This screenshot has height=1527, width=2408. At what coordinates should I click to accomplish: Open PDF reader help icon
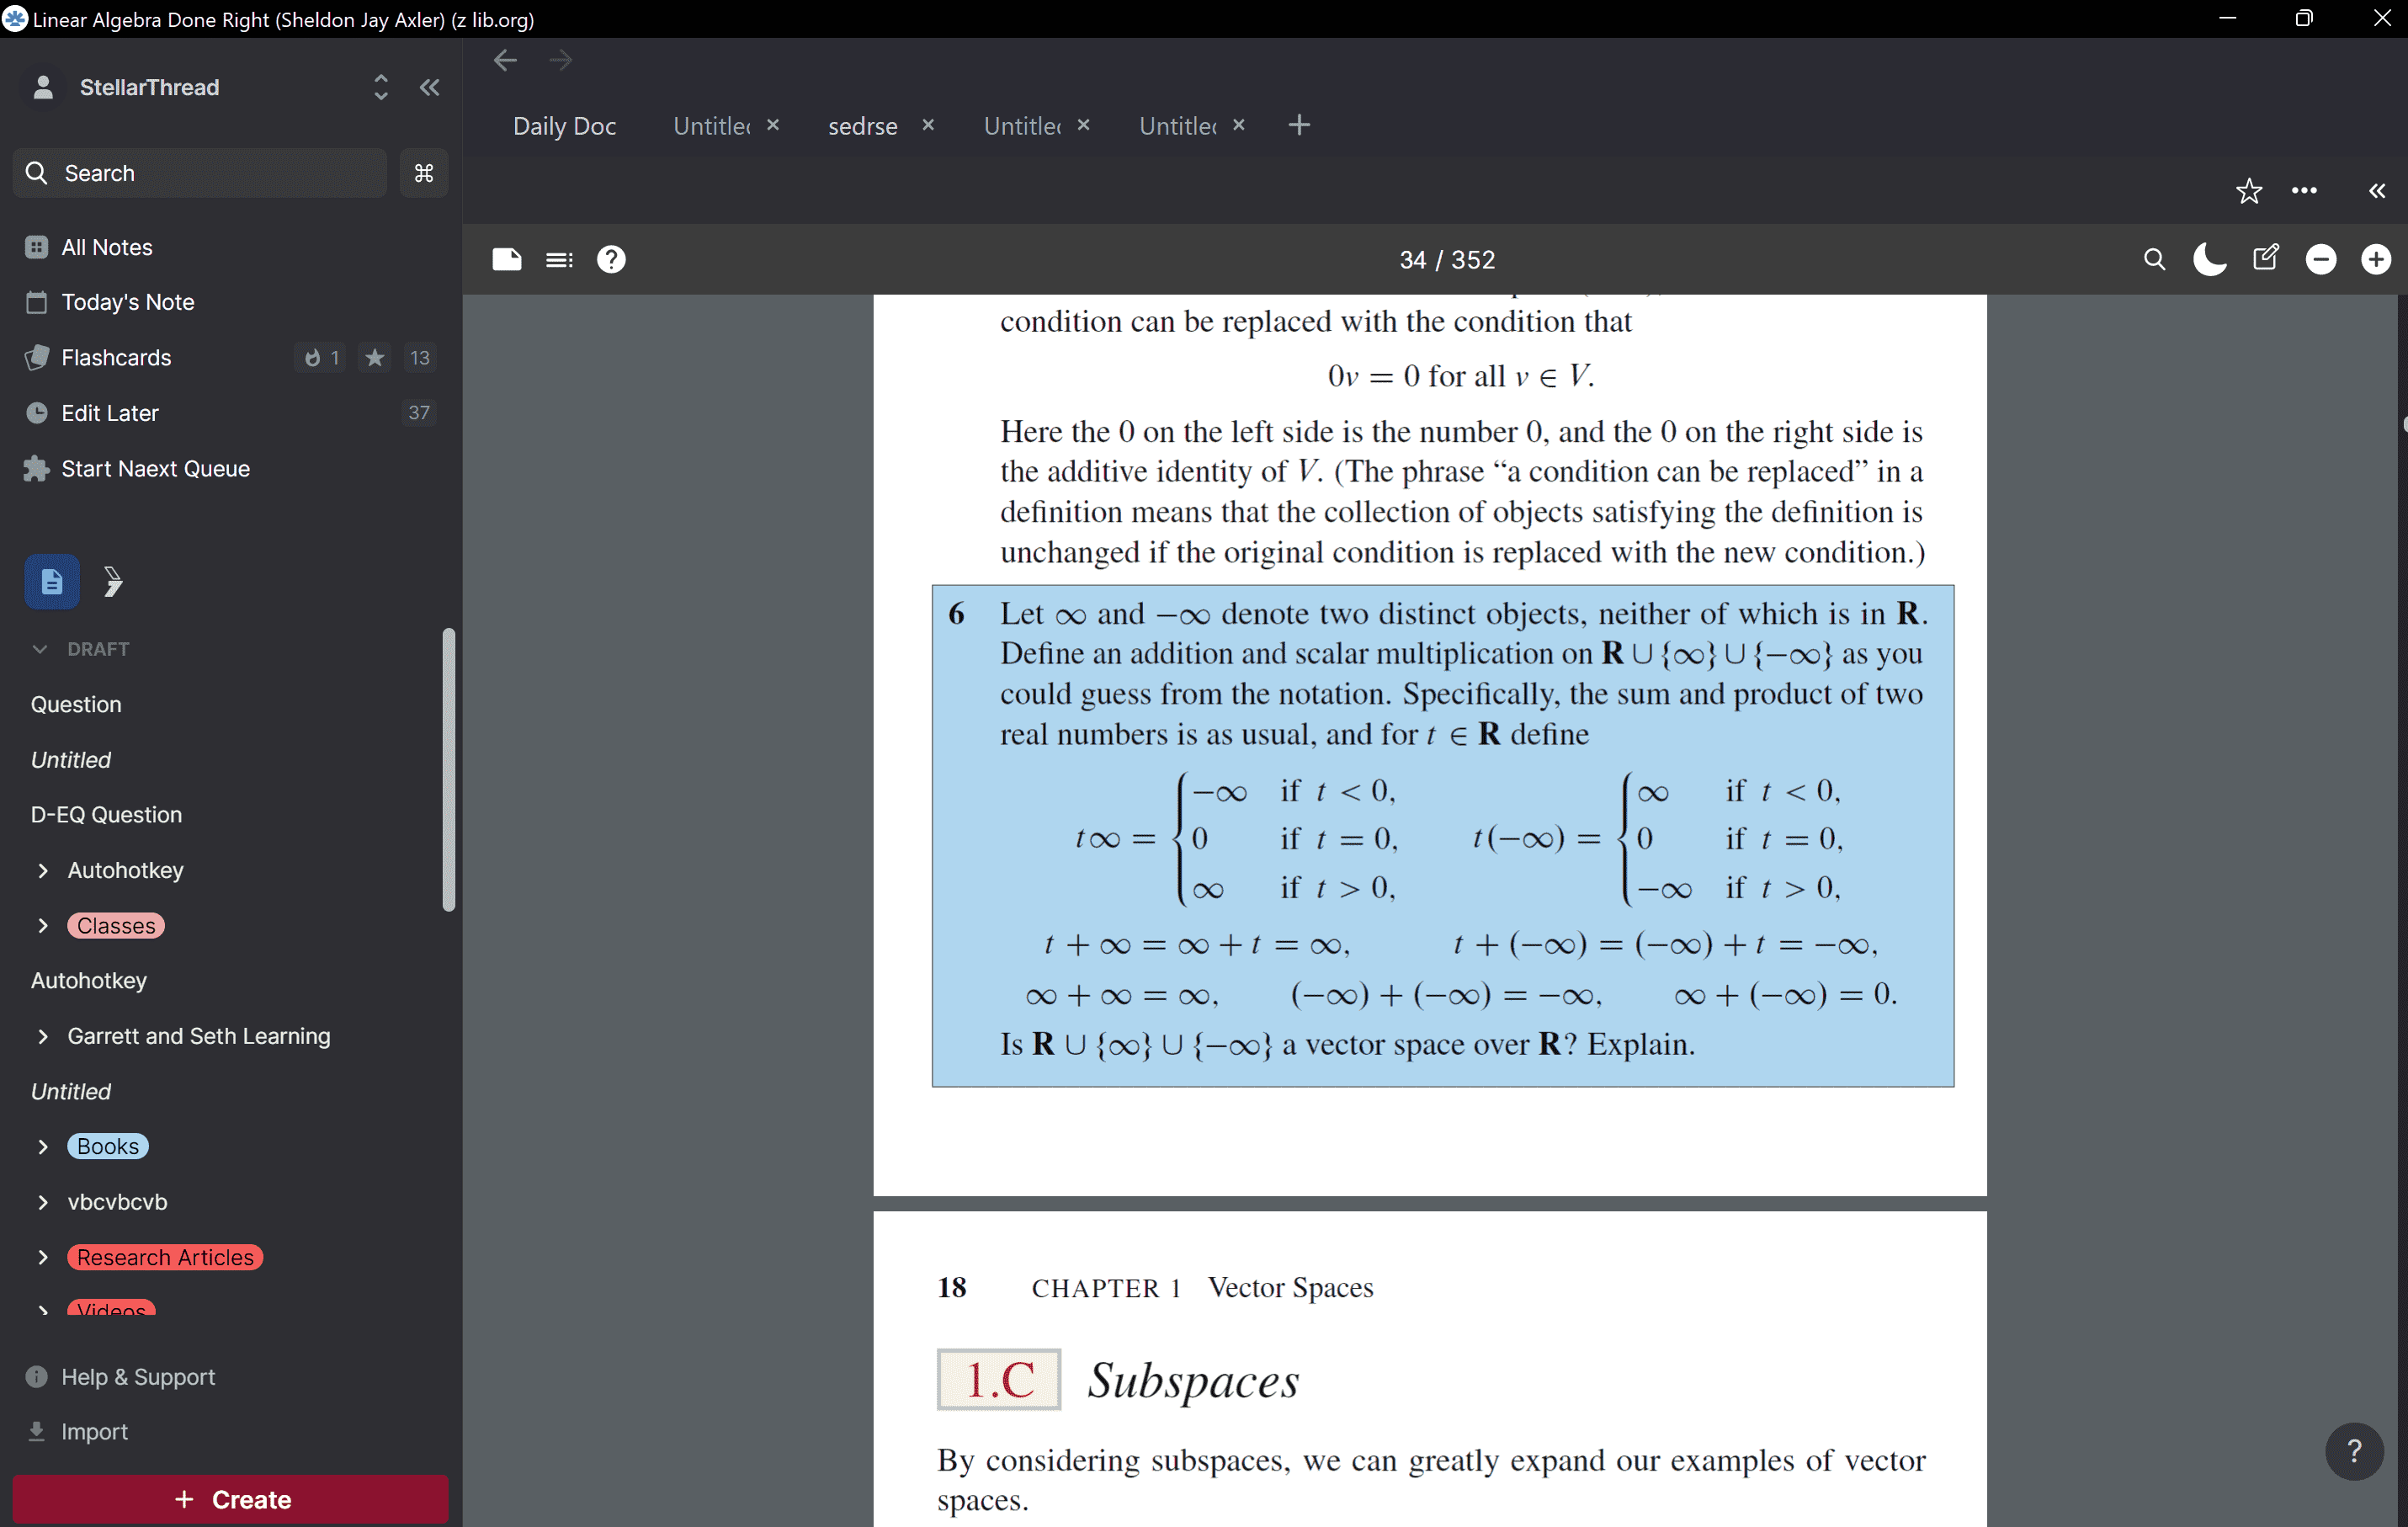(611, 260)
